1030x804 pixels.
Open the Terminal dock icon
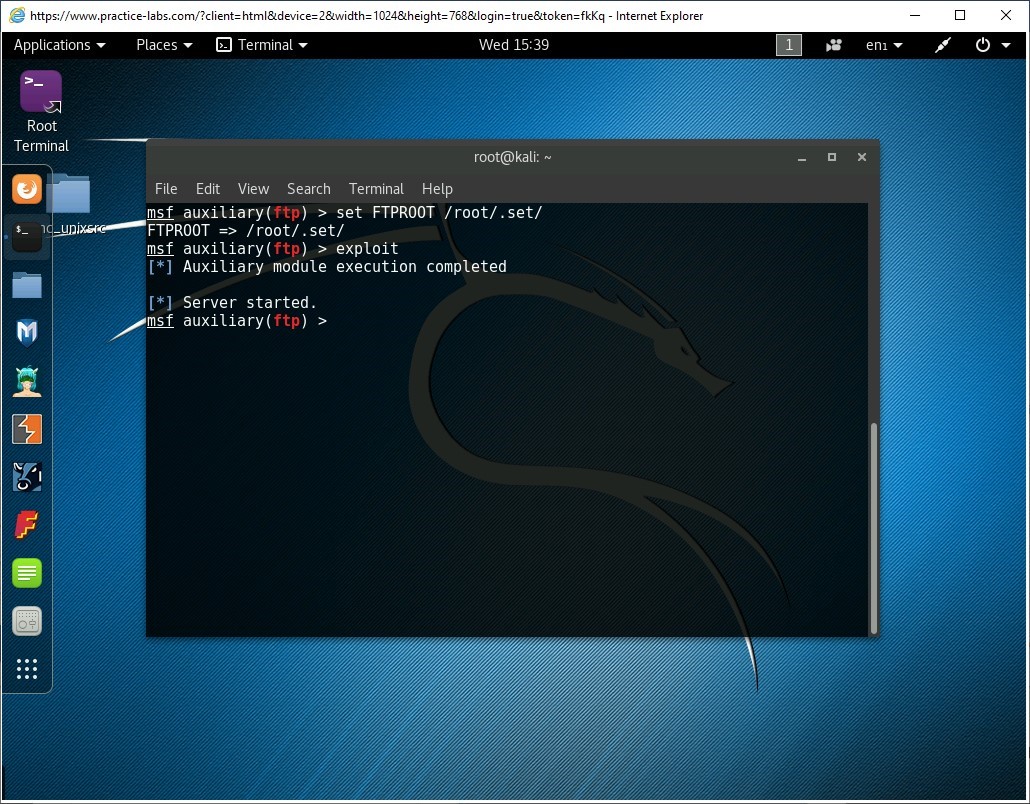27,237
